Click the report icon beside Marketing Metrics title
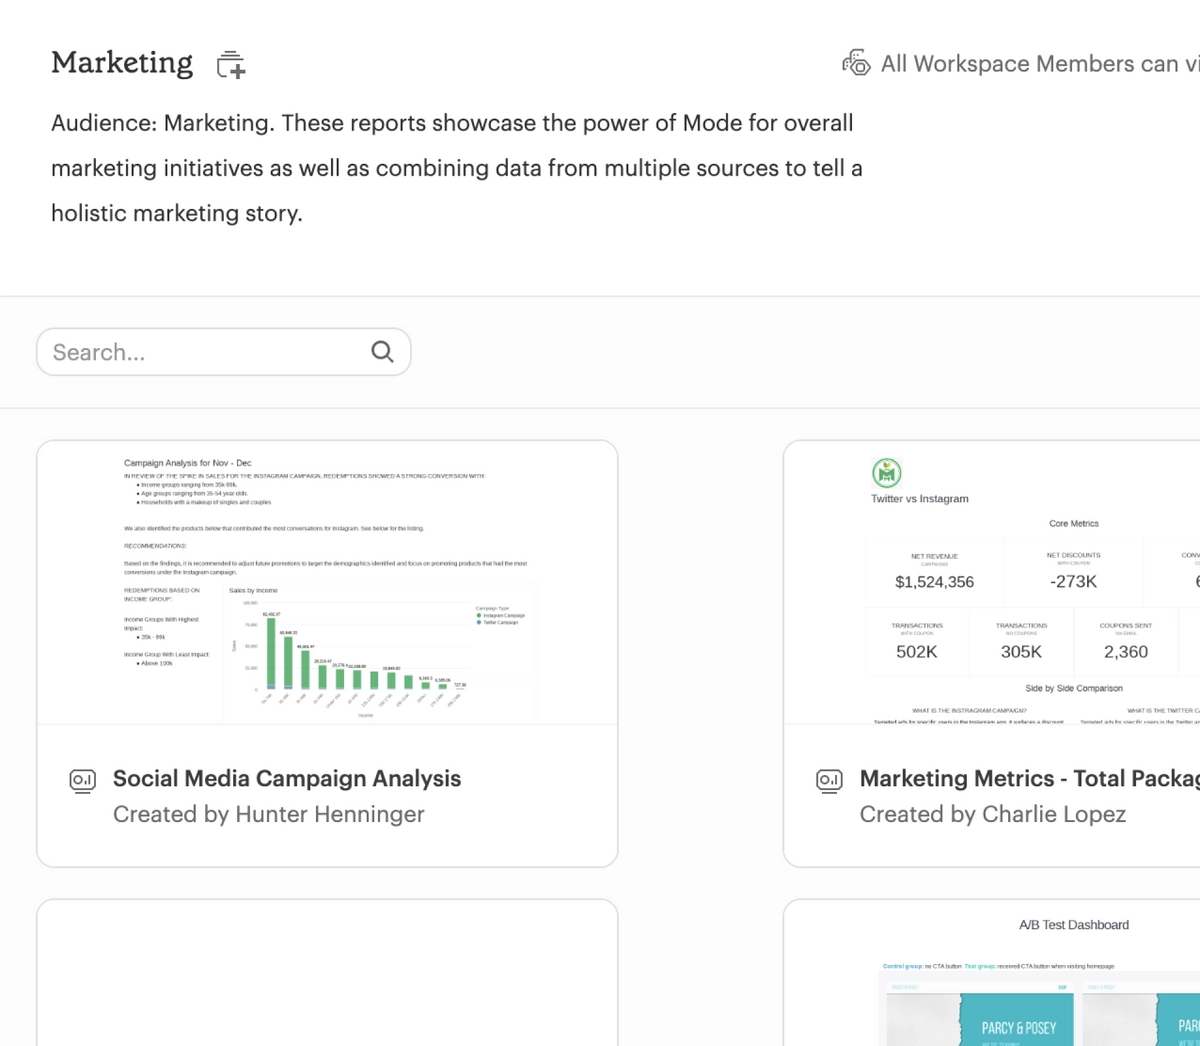 [x=829, y=780]
